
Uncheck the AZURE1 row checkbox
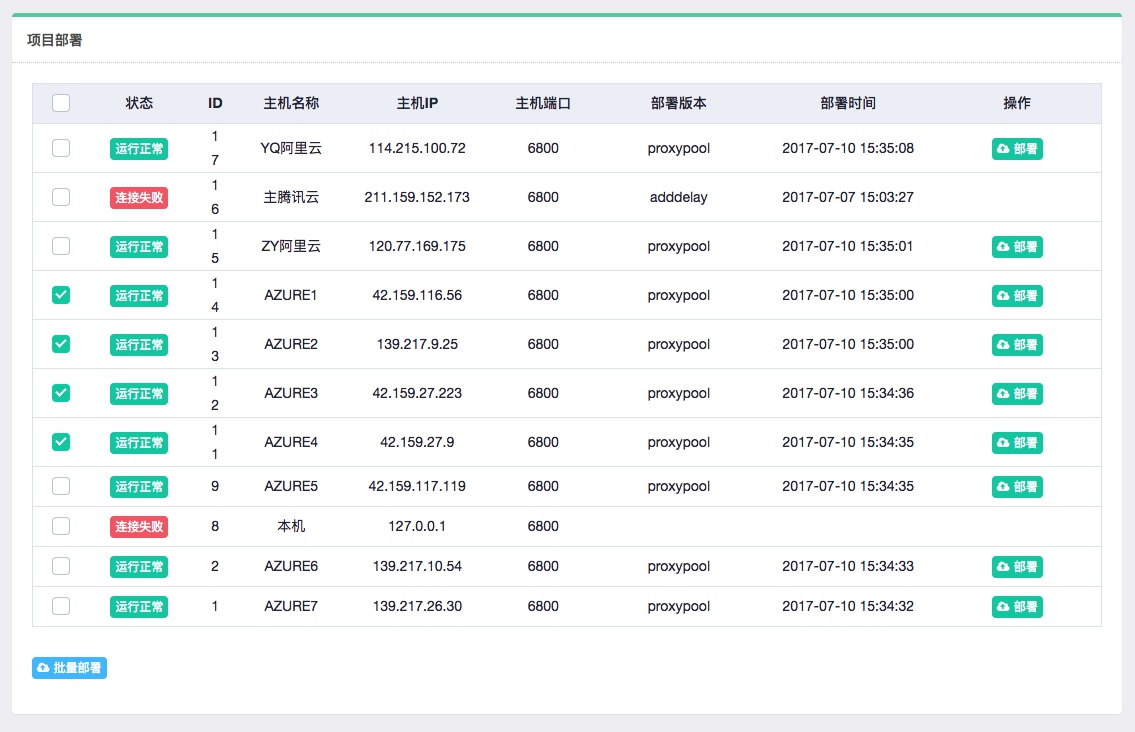pyautogui.click(x=61, y=295)
